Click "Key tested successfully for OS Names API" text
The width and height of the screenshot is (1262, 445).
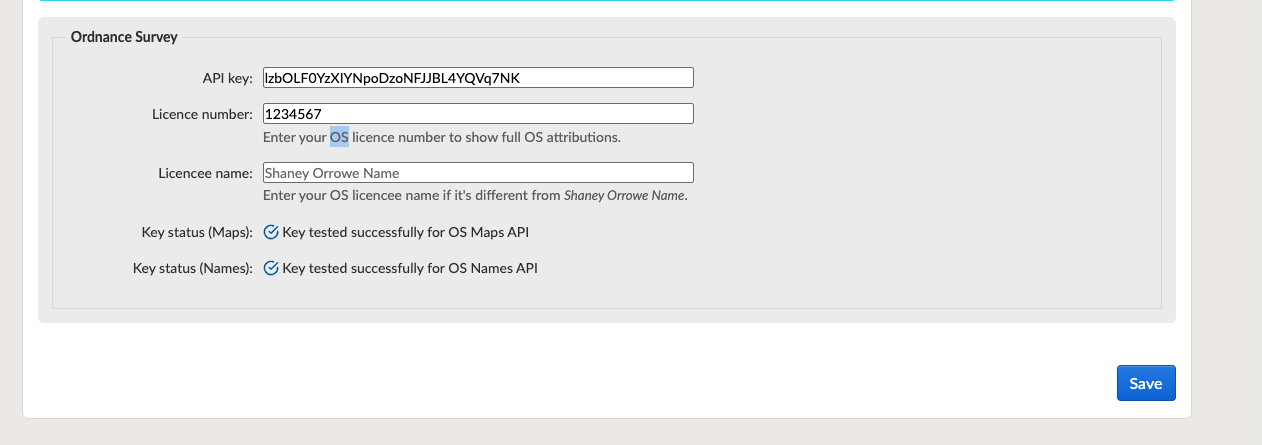(x=410, y=268)
